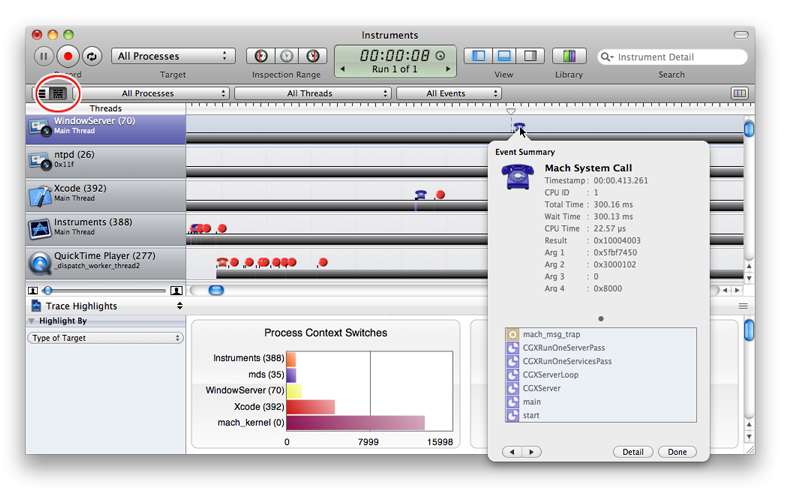Switch to the thread strategy view button

(x=59, y=93)
